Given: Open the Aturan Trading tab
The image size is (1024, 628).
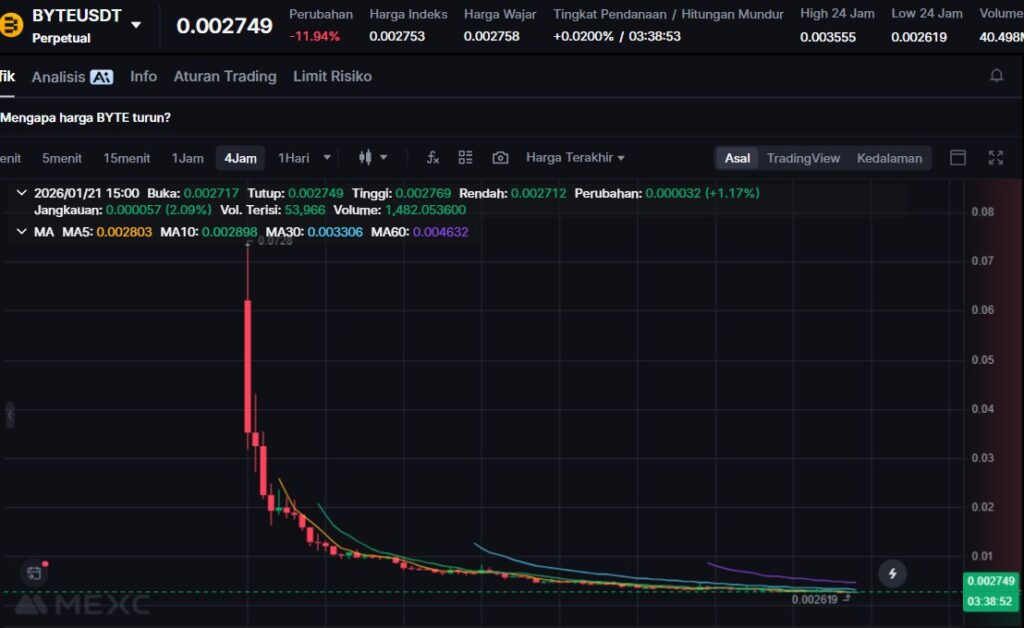Looking at the screenshot, I should (x=225, y=76).
